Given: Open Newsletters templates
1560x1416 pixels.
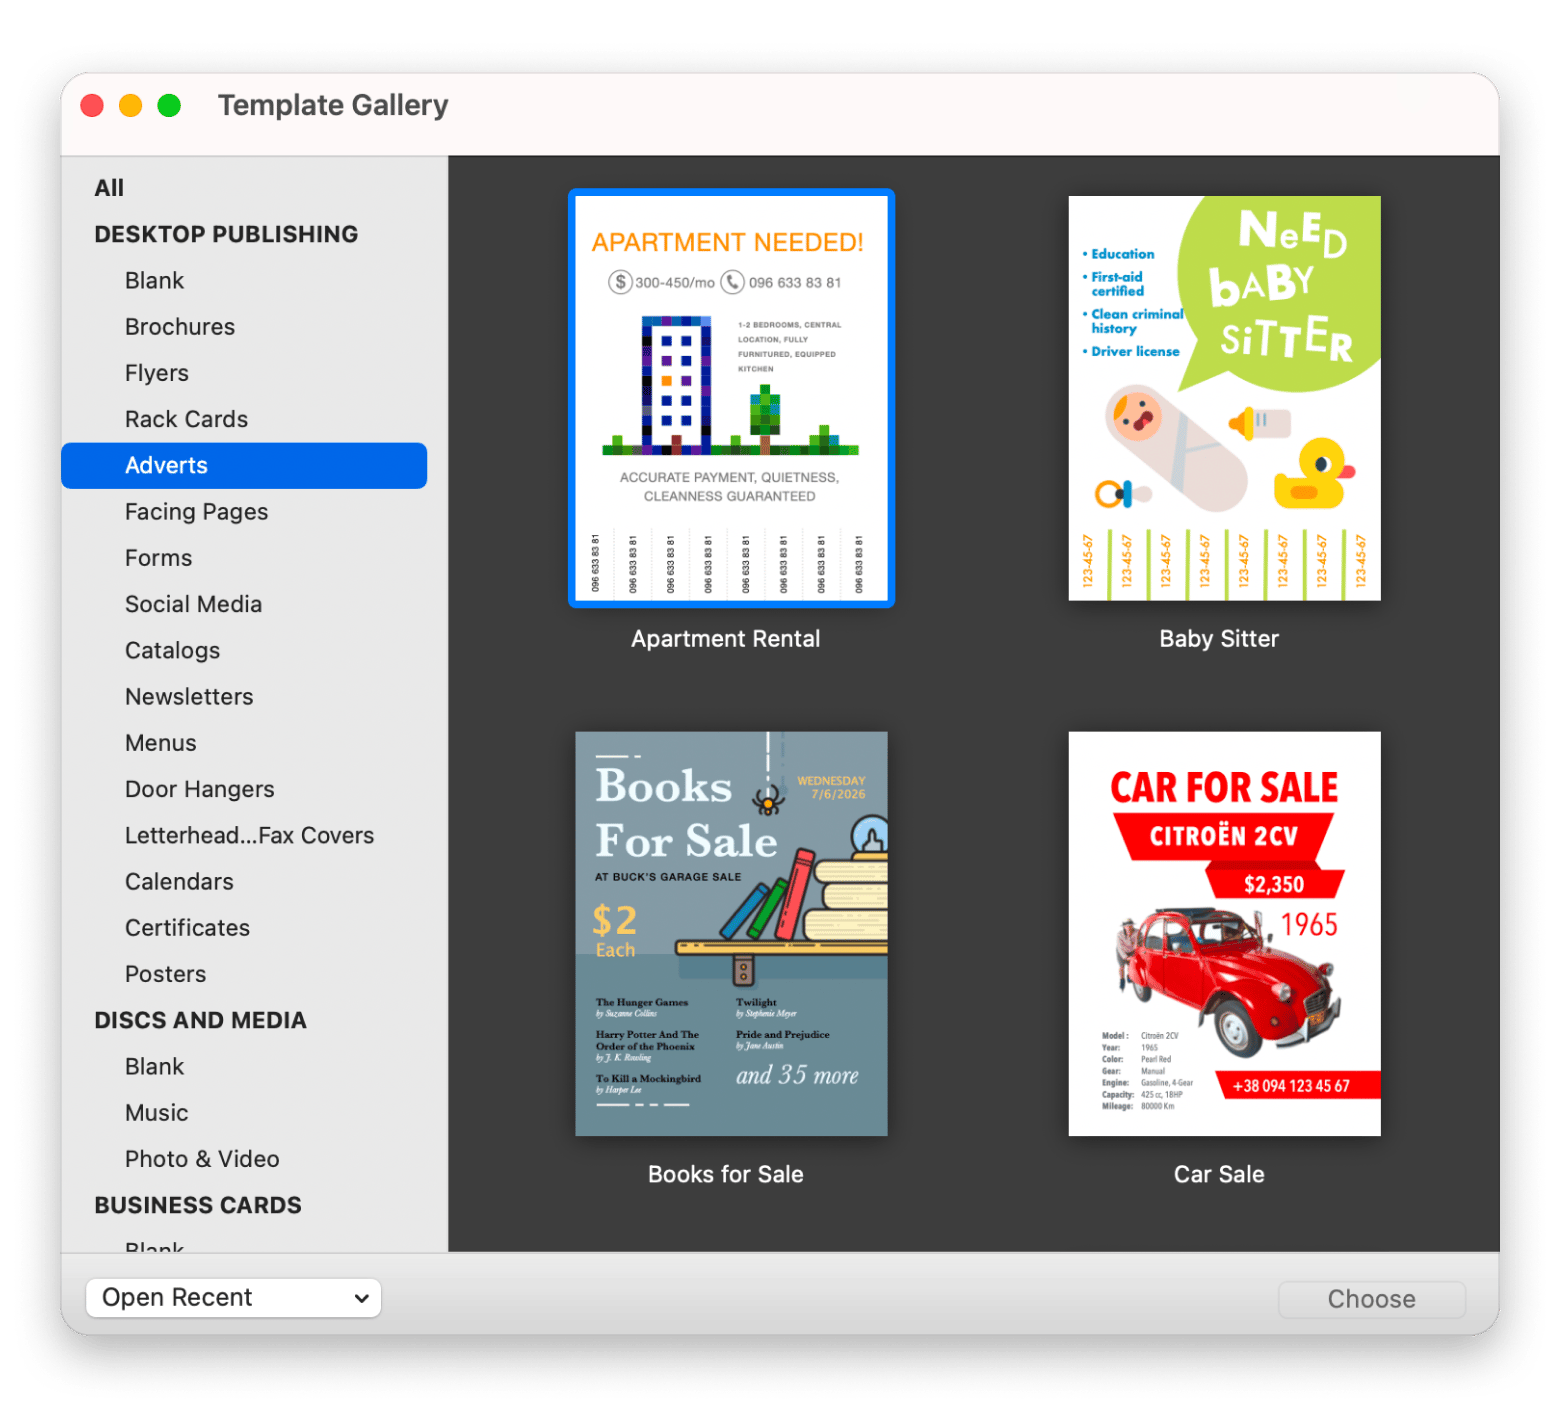Looking at the screenshot, I should click(189, 697).
